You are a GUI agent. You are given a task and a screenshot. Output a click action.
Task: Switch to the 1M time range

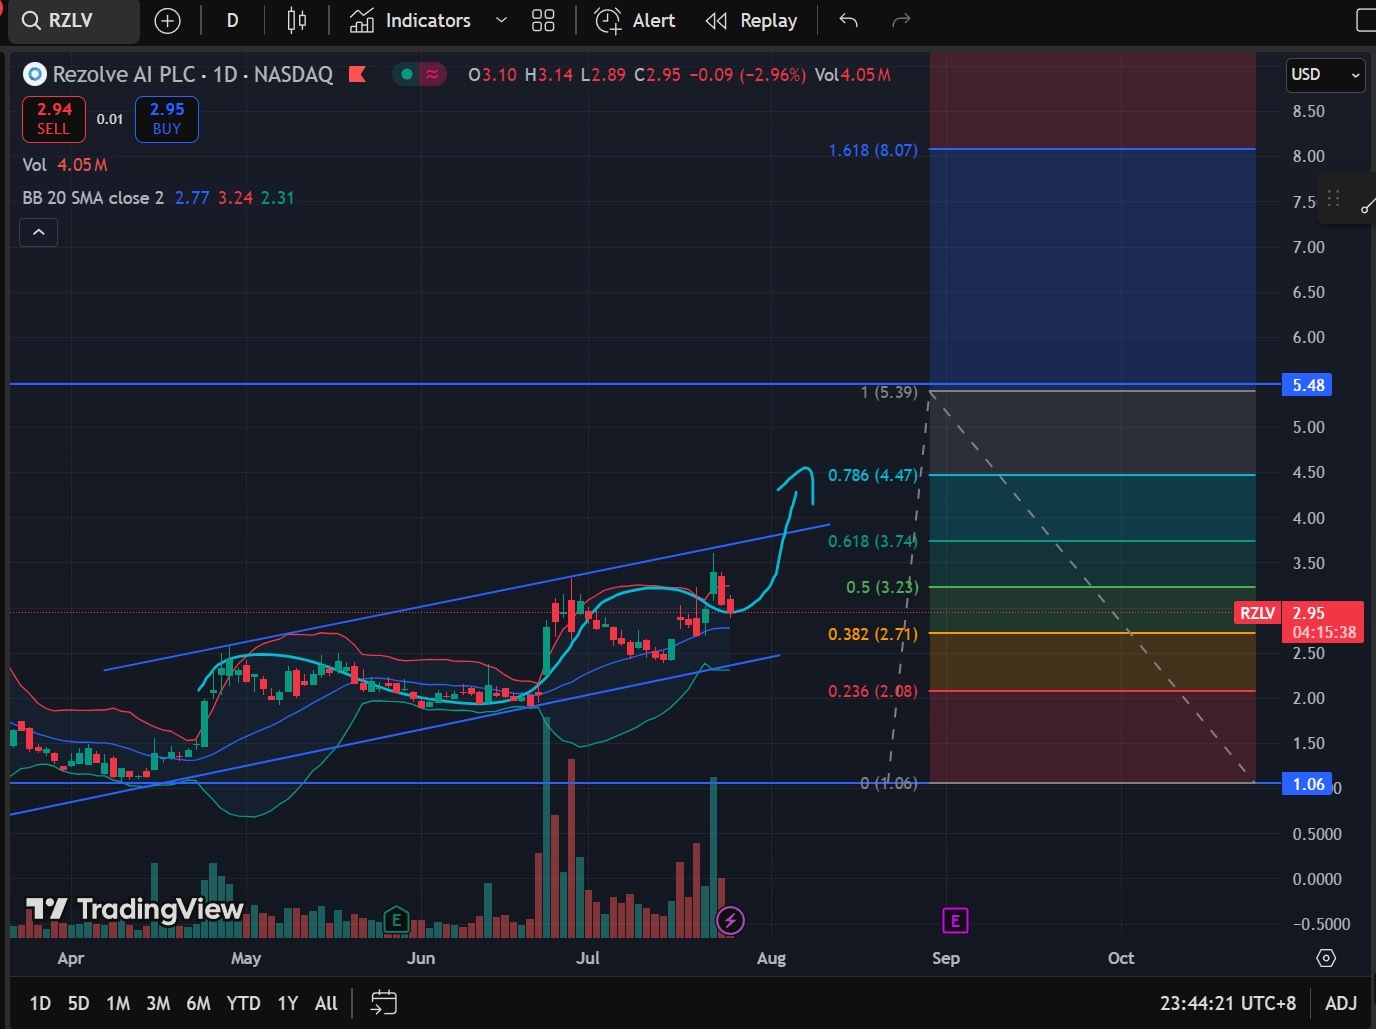[118, 1003]
